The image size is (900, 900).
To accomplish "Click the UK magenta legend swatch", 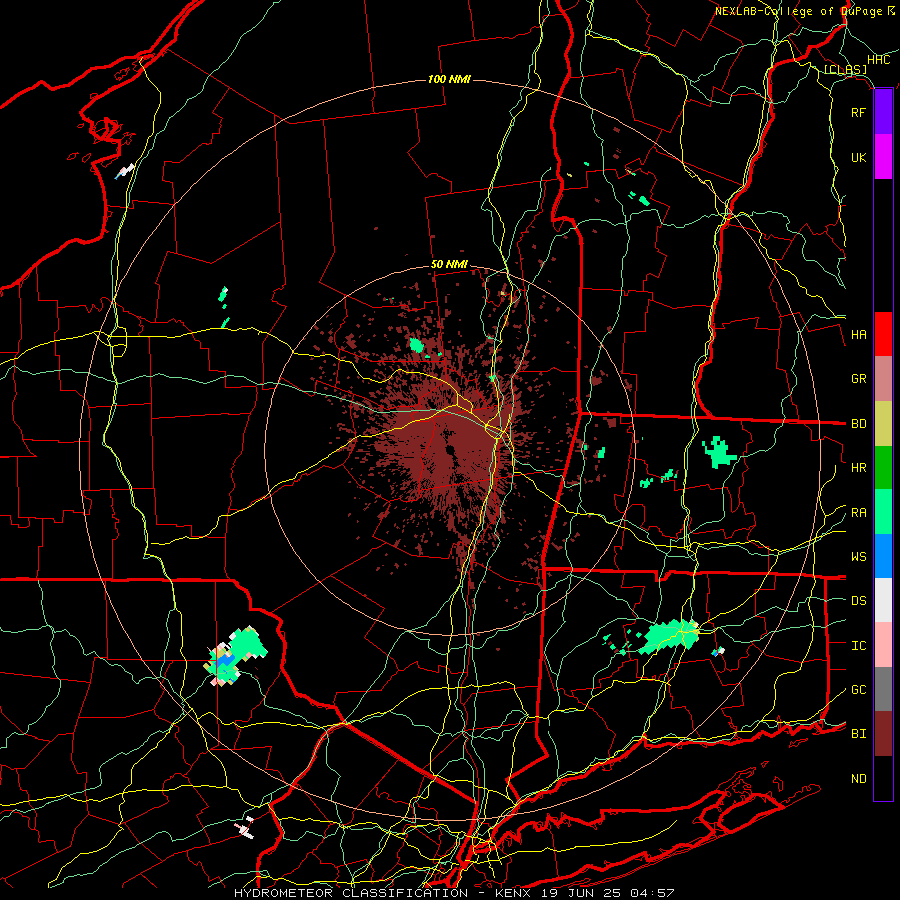I will tap(883, 157).
